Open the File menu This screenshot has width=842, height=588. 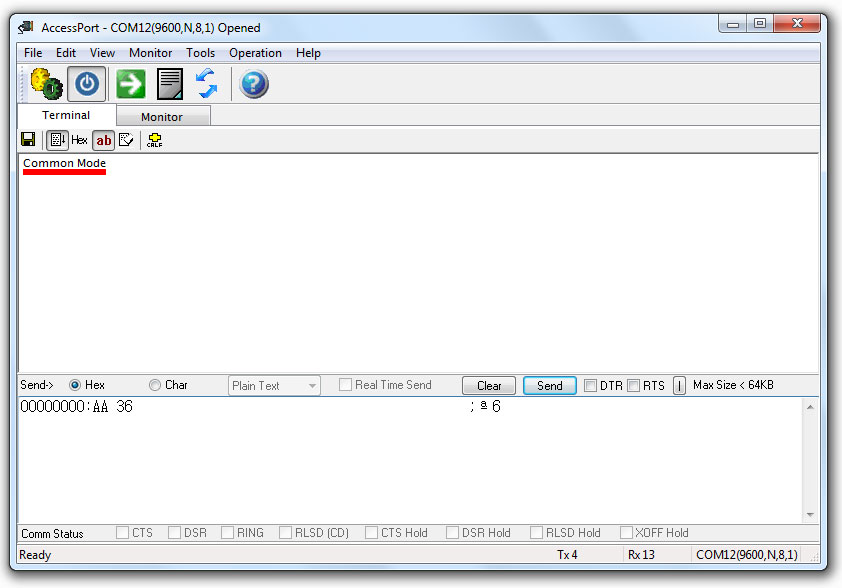[33, 53]
